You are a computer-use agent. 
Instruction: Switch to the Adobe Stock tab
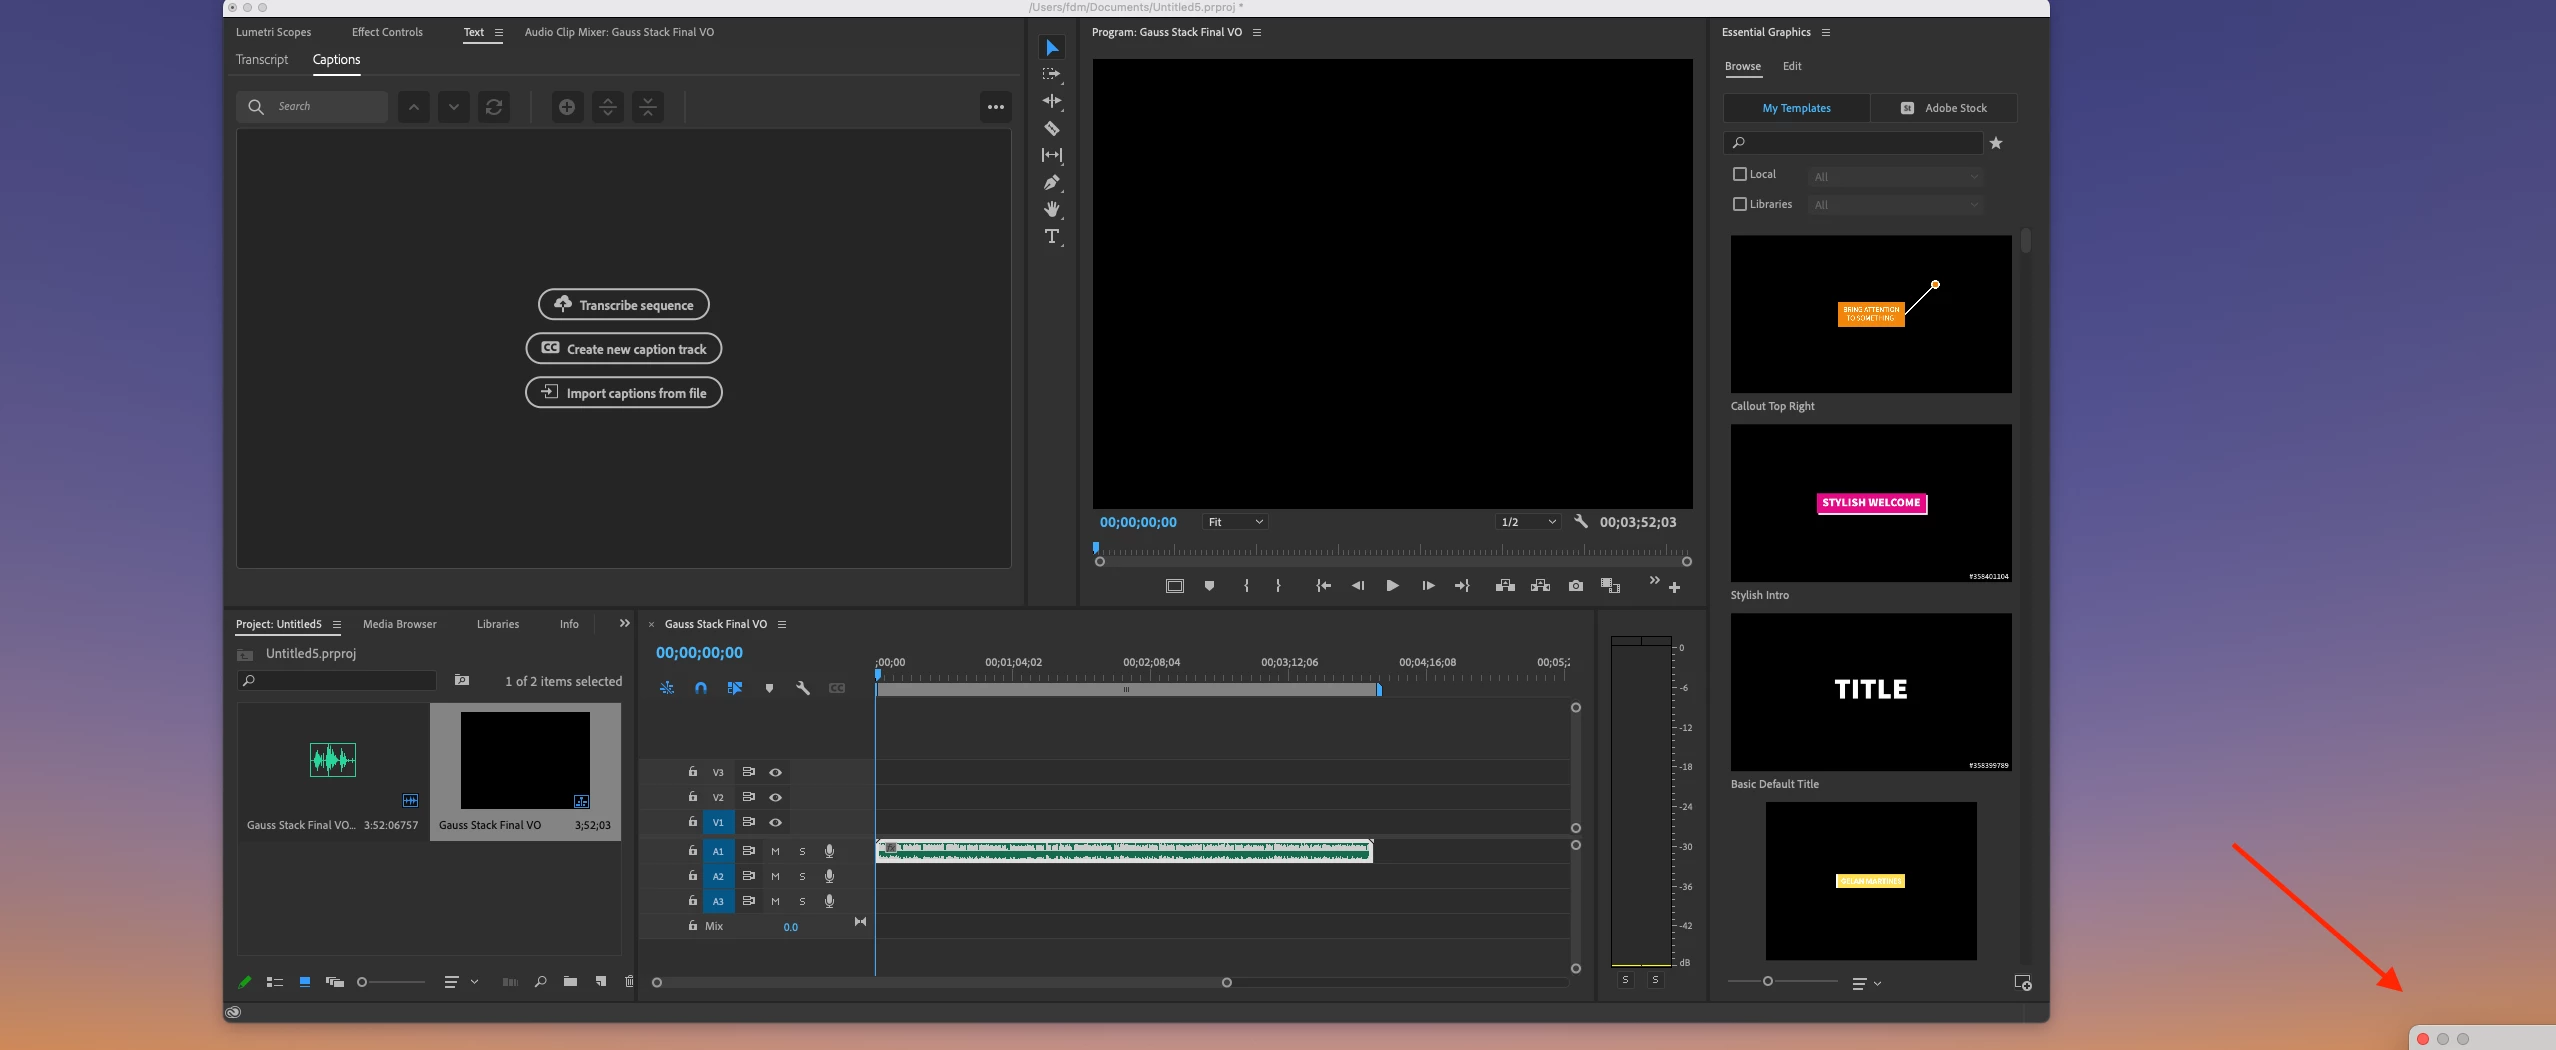tap(1944, 108)
